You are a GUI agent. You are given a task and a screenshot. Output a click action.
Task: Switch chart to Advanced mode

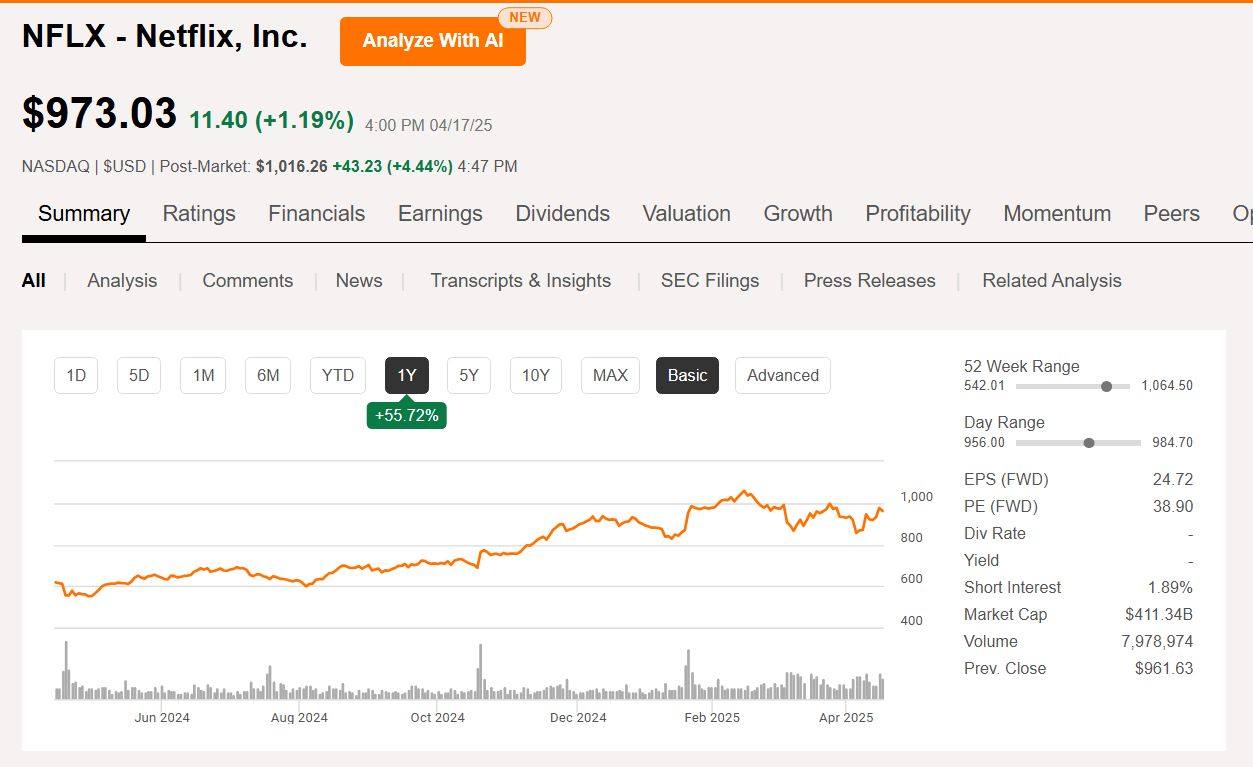point(782,375)
